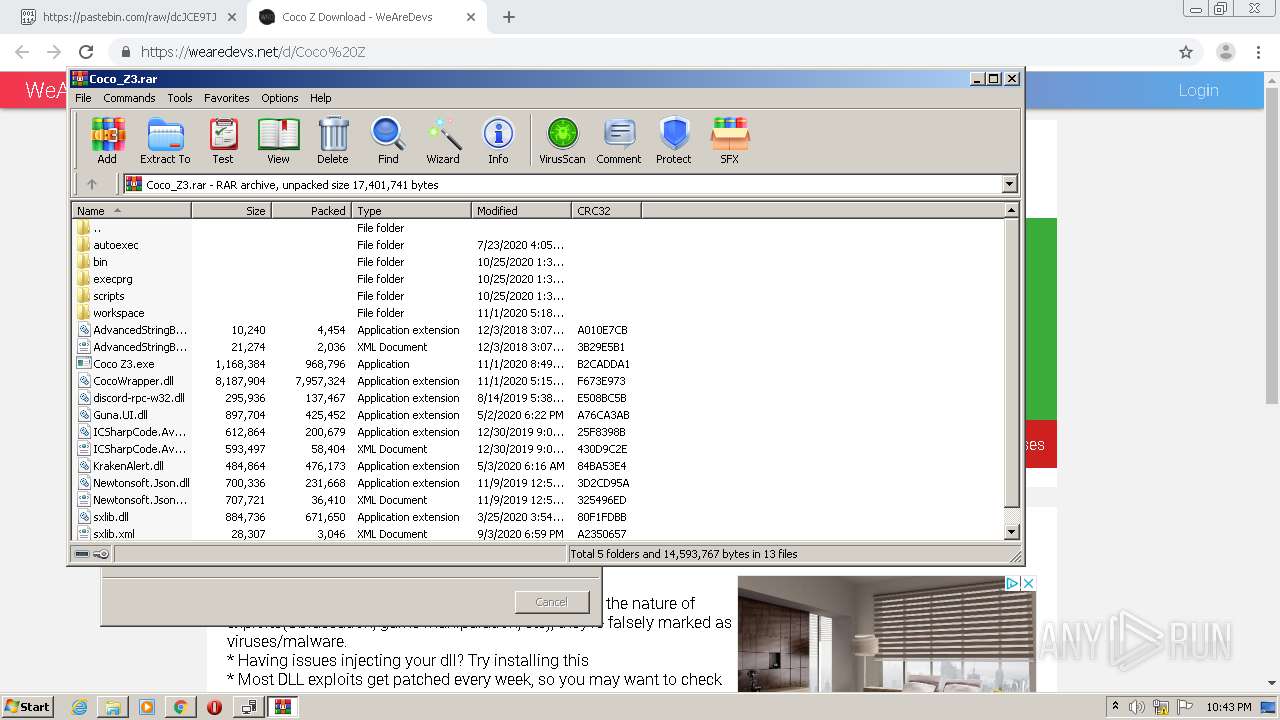Click the Login link on WeAreDevs

pos(1198,90)
